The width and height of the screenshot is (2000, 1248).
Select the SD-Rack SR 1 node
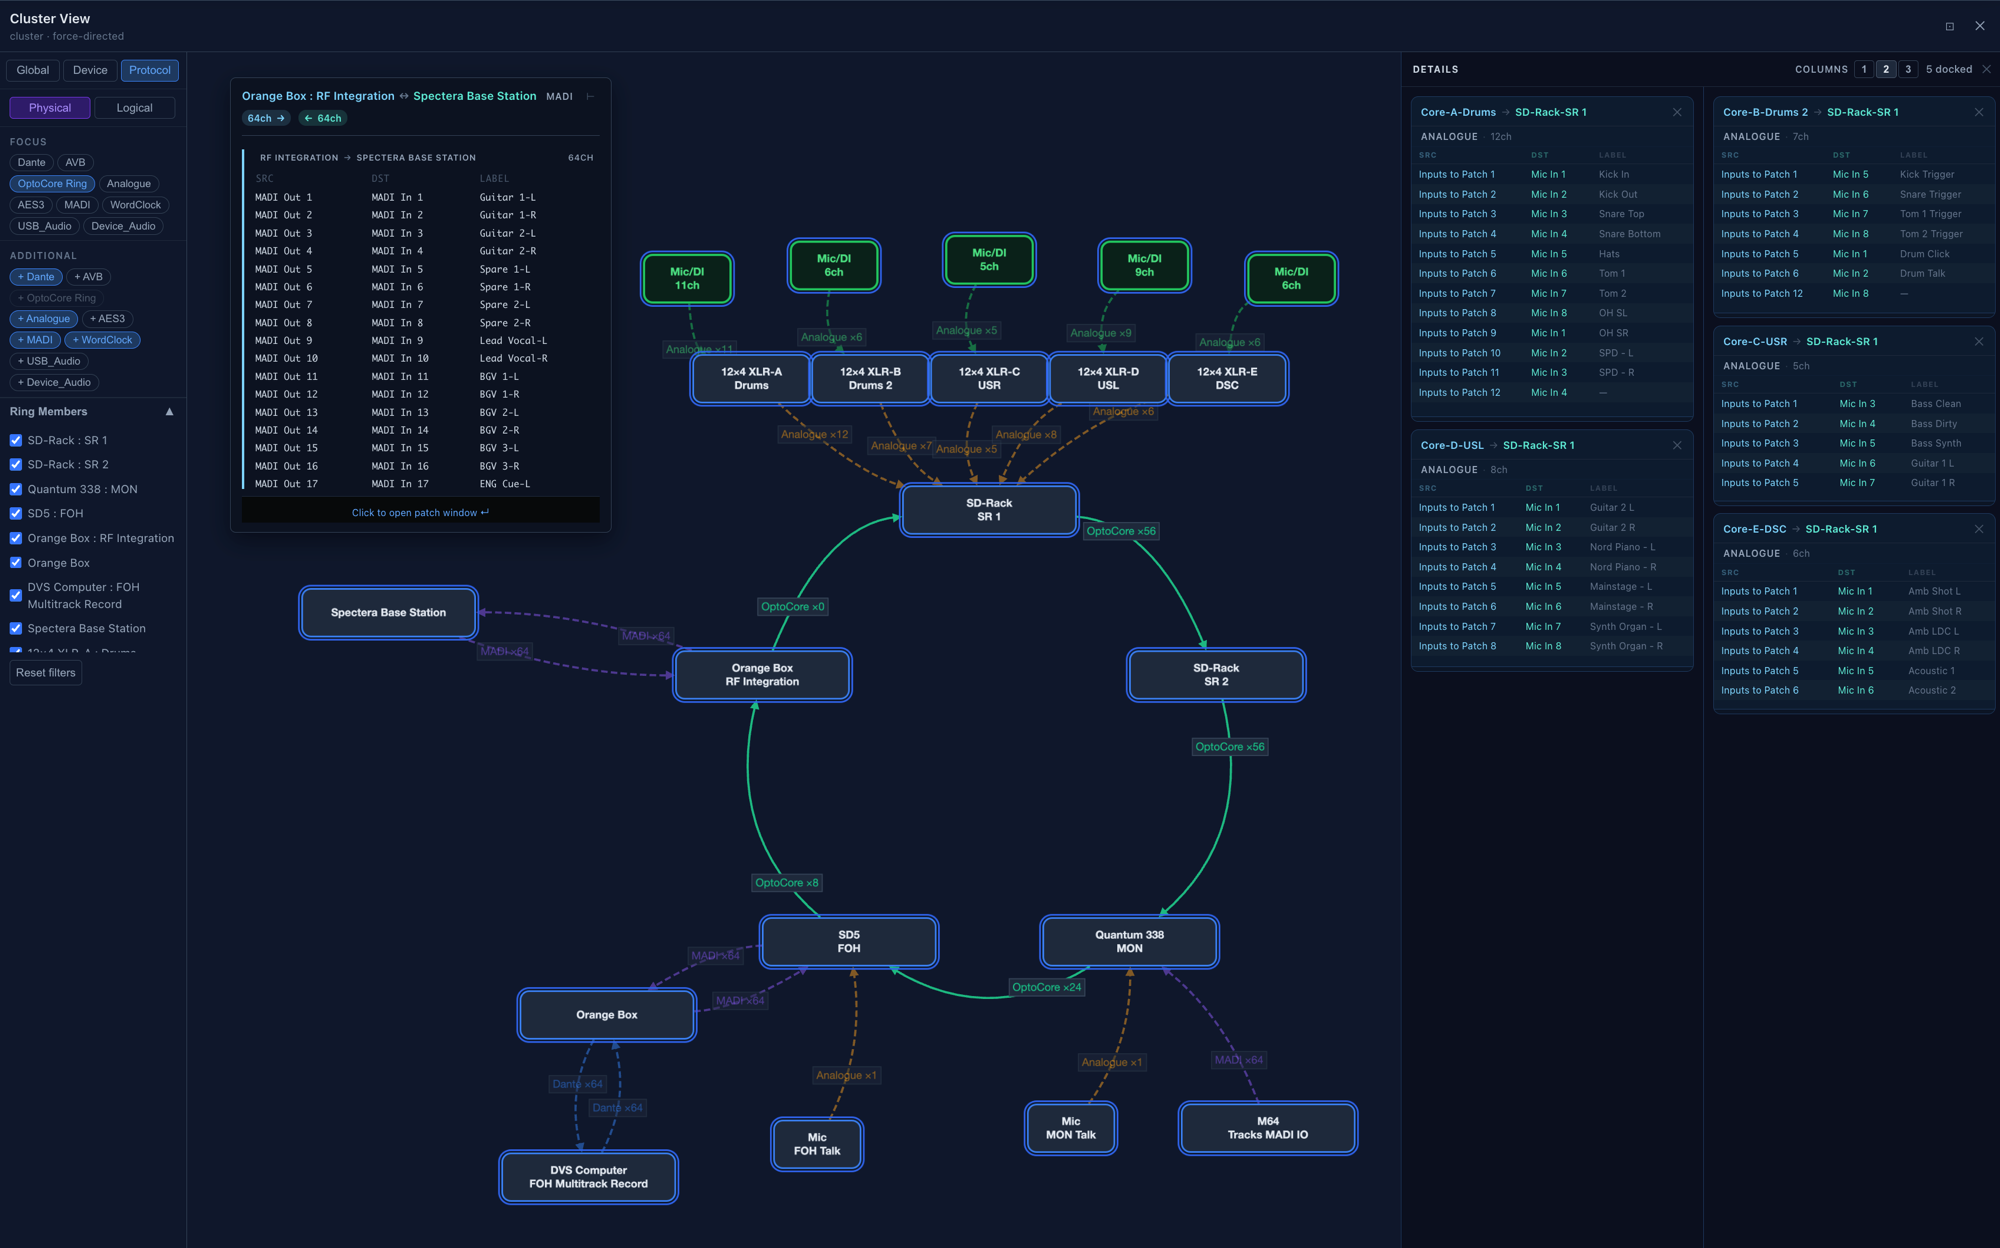click(989, 510)
